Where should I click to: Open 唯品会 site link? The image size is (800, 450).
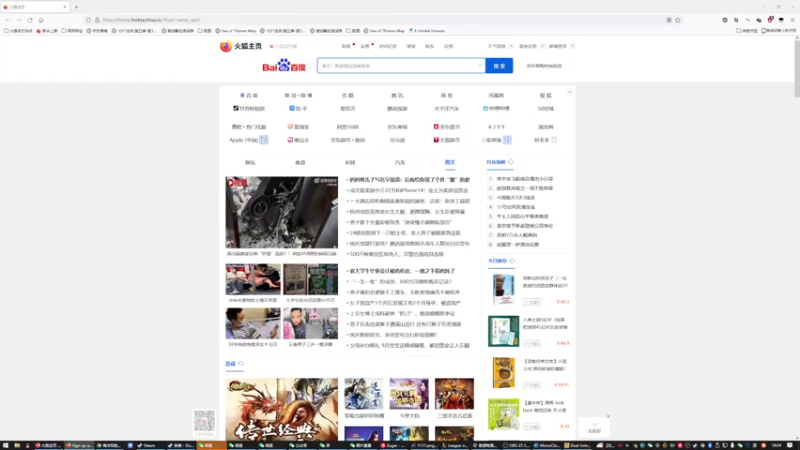click(x=298, y=140)
